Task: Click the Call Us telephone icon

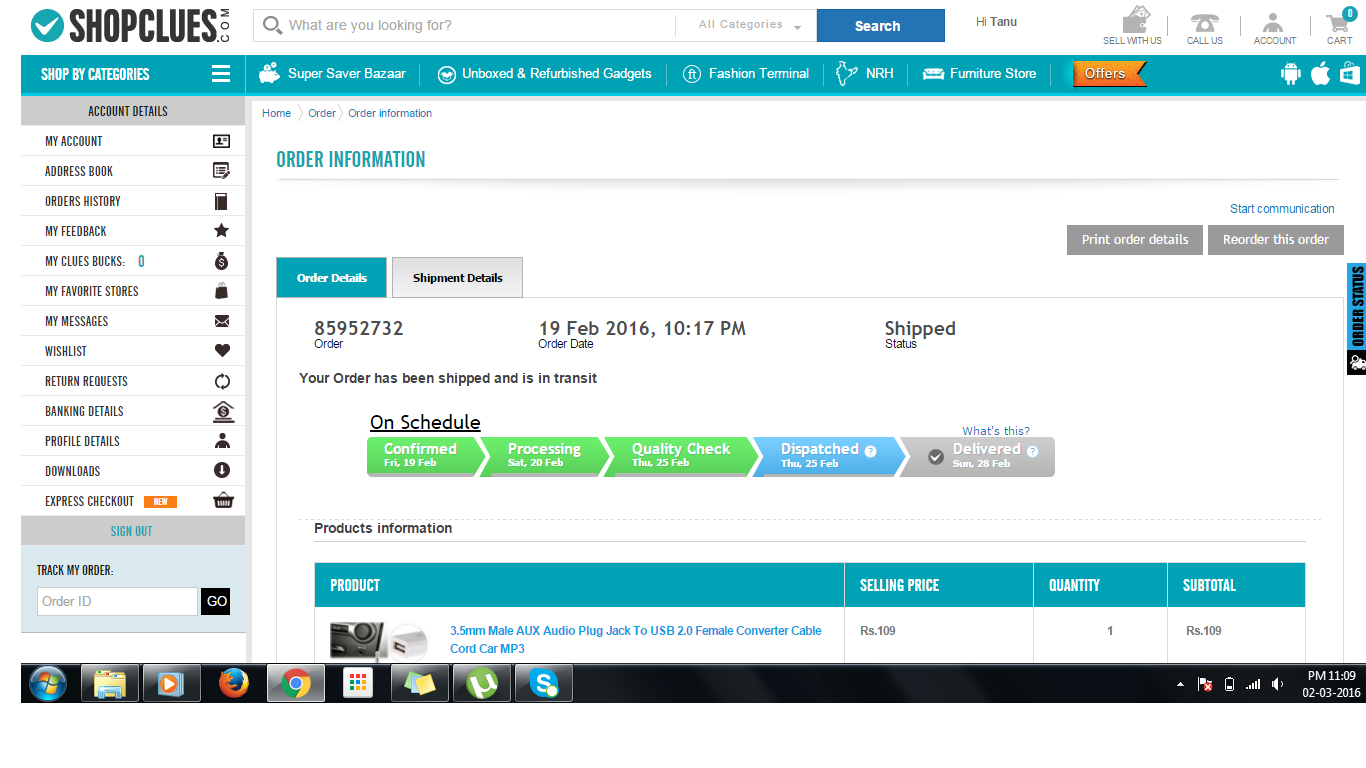Action: tap(1204, 25)
